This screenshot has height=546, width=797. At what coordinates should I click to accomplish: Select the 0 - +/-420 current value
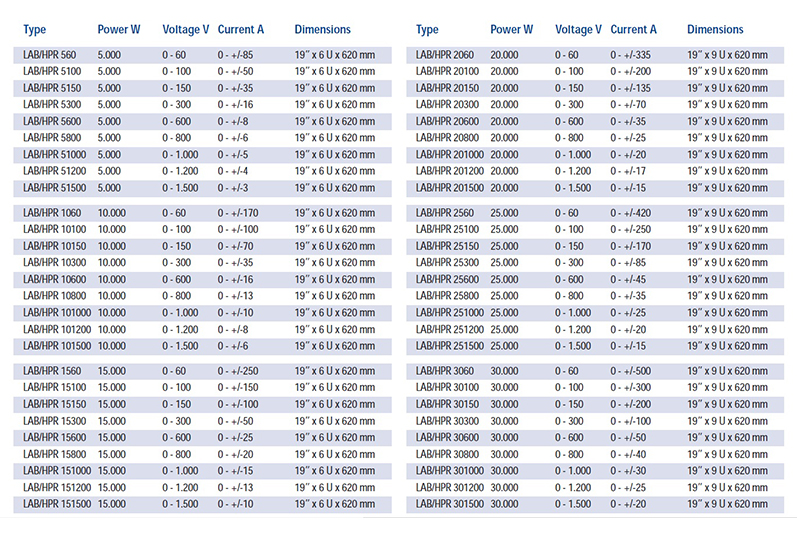coord(631,213)
